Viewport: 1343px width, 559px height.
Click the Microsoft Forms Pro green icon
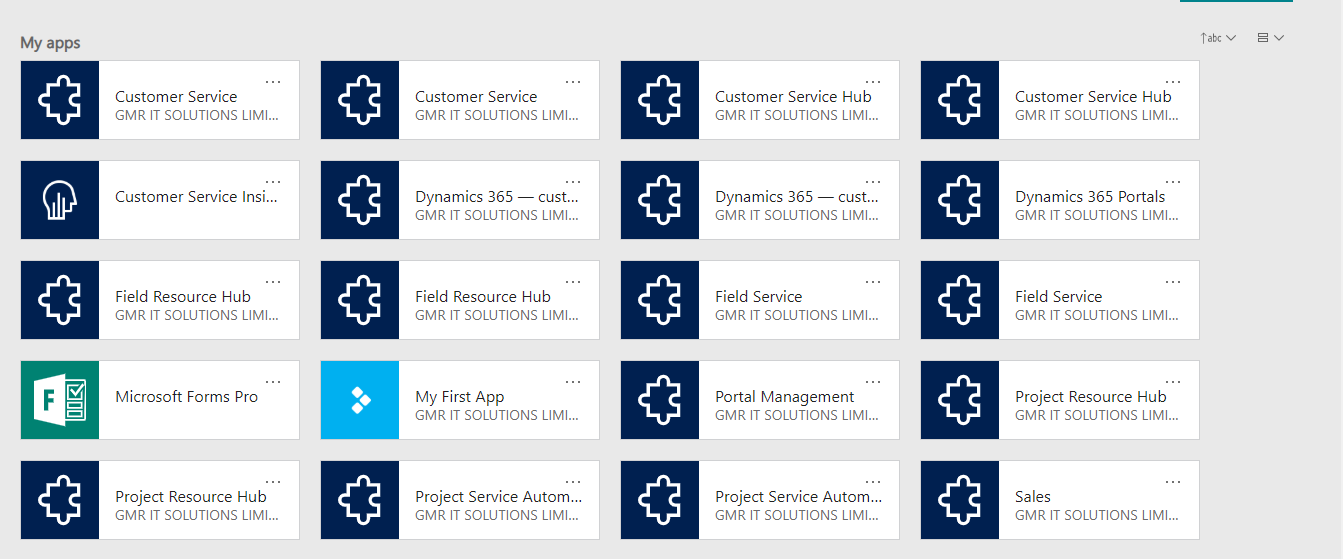click(60, 400)
